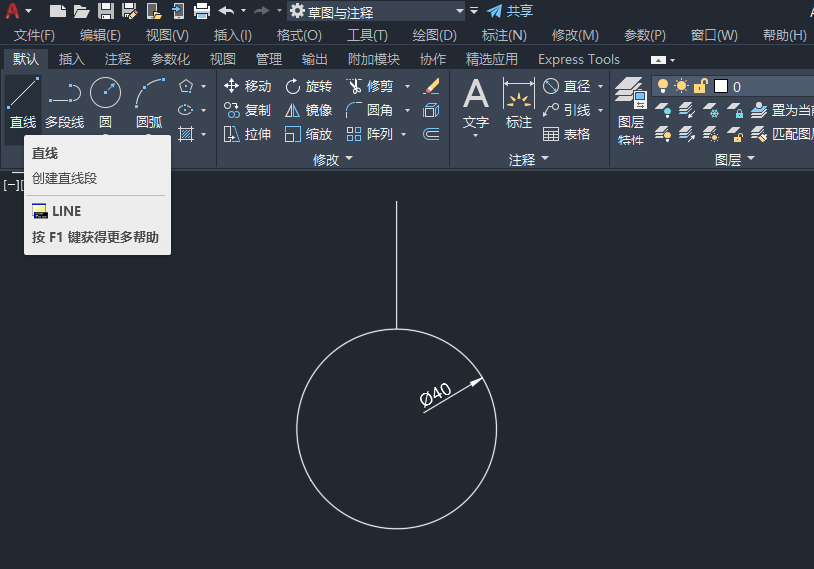
Task: Expand the Annotation (注释) panel
Action: point(528,159)
